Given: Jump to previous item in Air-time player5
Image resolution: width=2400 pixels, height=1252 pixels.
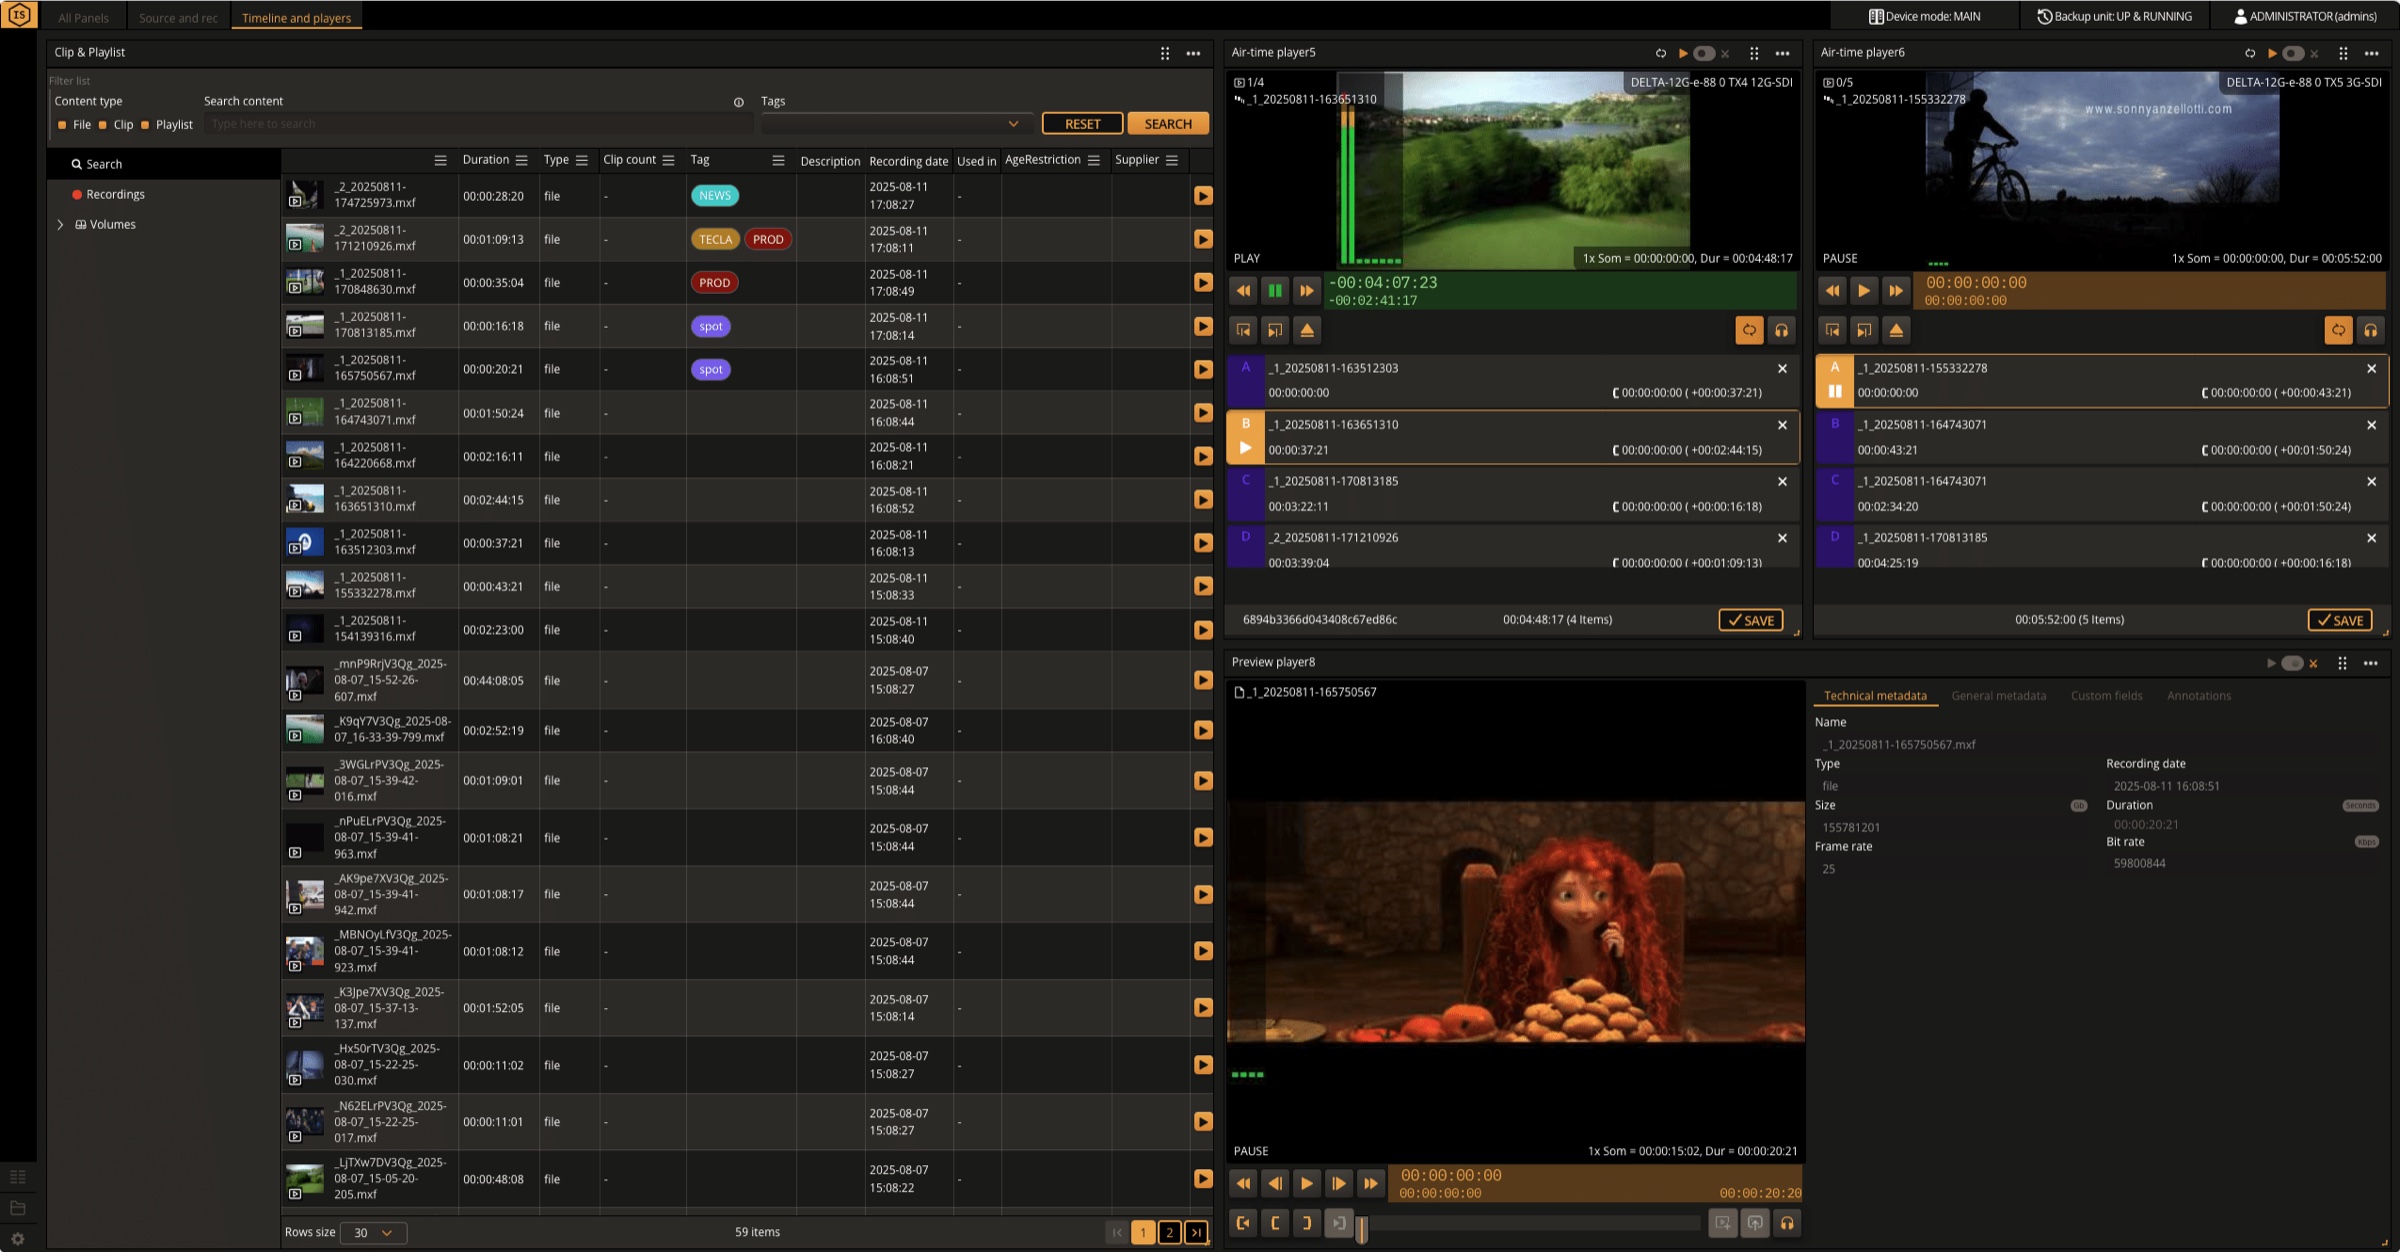Looking at the screenshot, I should coord(1243,330).
